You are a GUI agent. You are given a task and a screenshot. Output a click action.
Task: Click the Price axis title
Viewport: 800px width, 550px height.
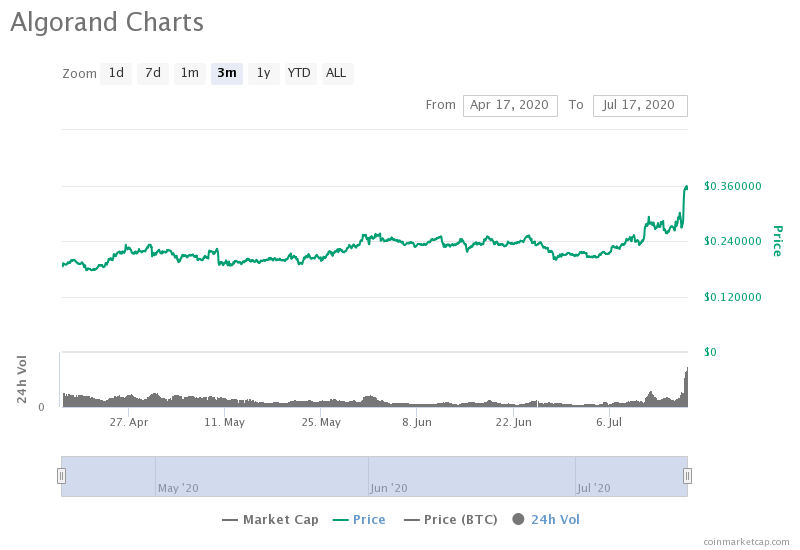point(778,241)
